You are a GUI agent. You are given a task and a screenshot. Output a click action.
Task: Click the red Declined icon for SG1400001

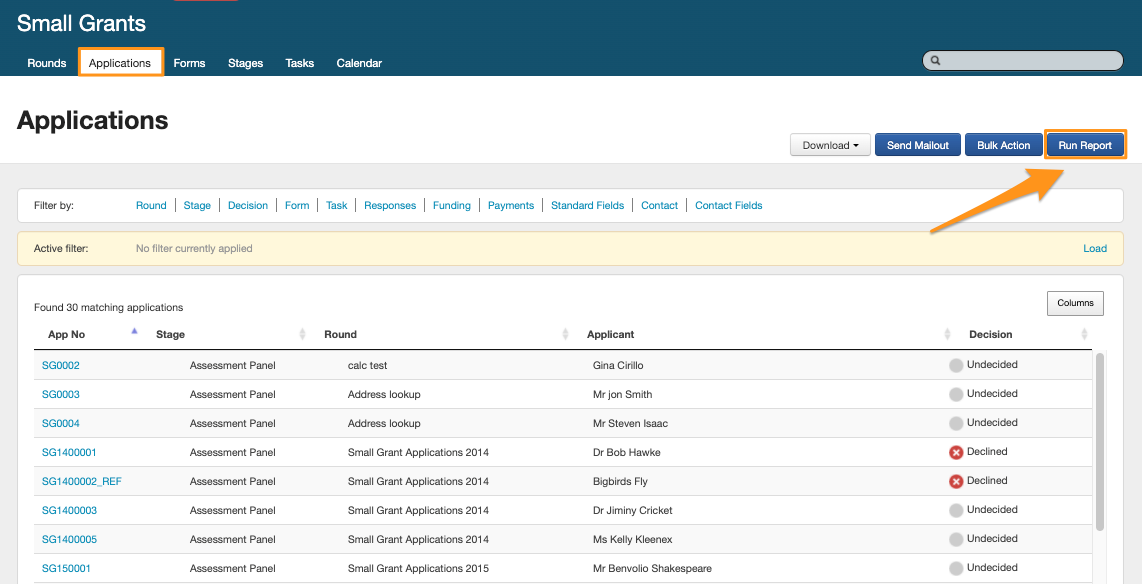pos(956,452)
